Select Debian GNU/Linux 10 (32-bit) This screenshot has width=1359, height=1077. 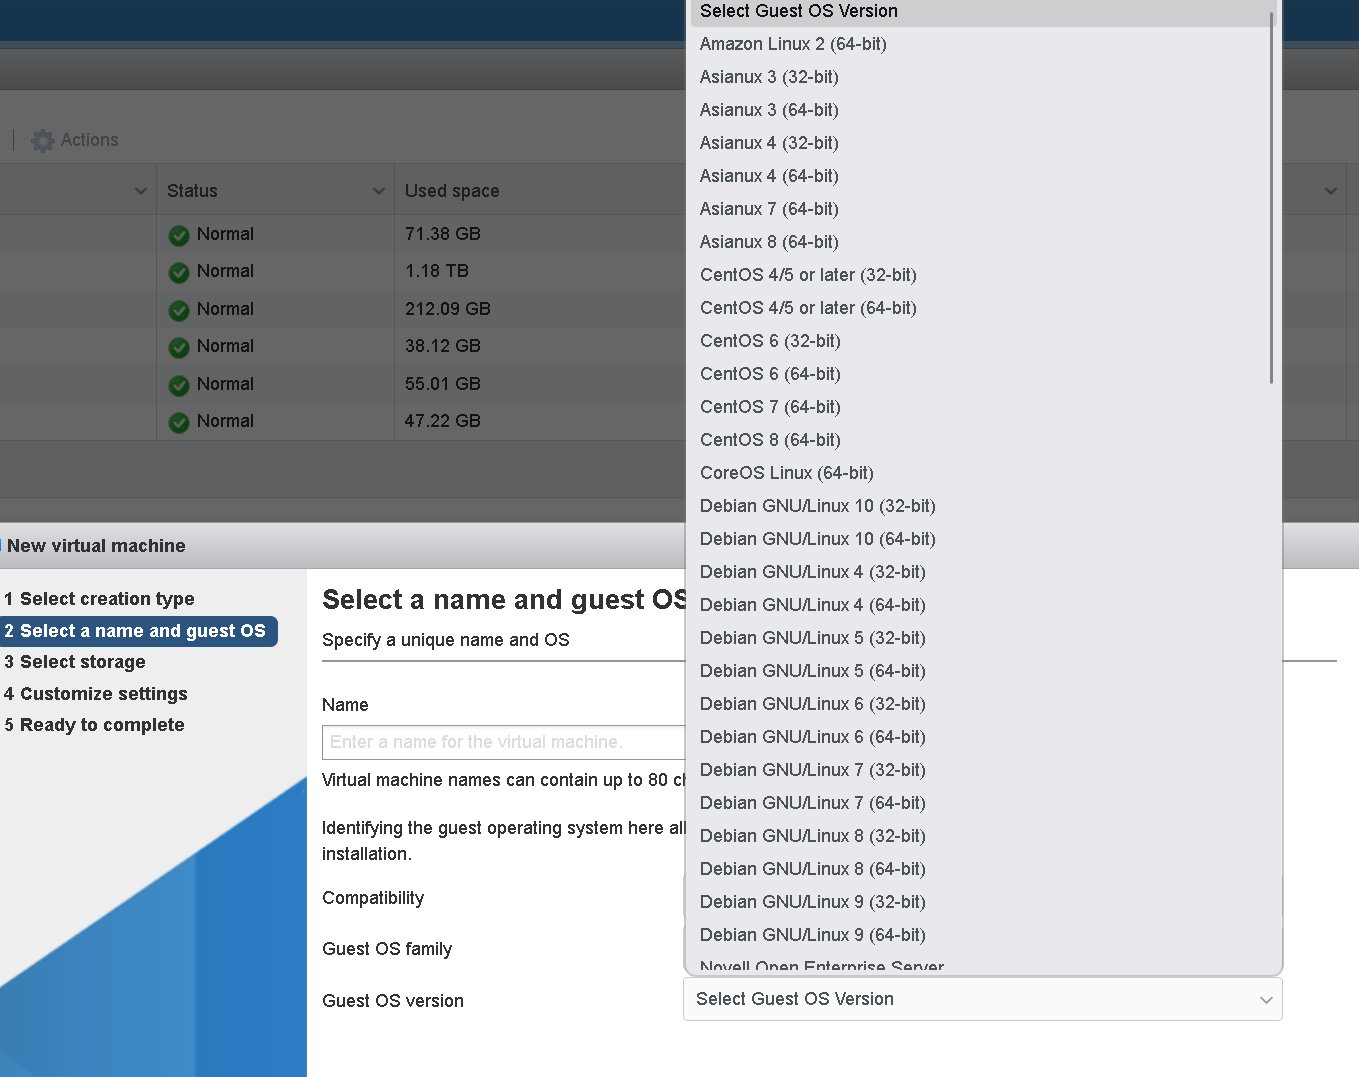pyautogui.click(x=818, y=506)
